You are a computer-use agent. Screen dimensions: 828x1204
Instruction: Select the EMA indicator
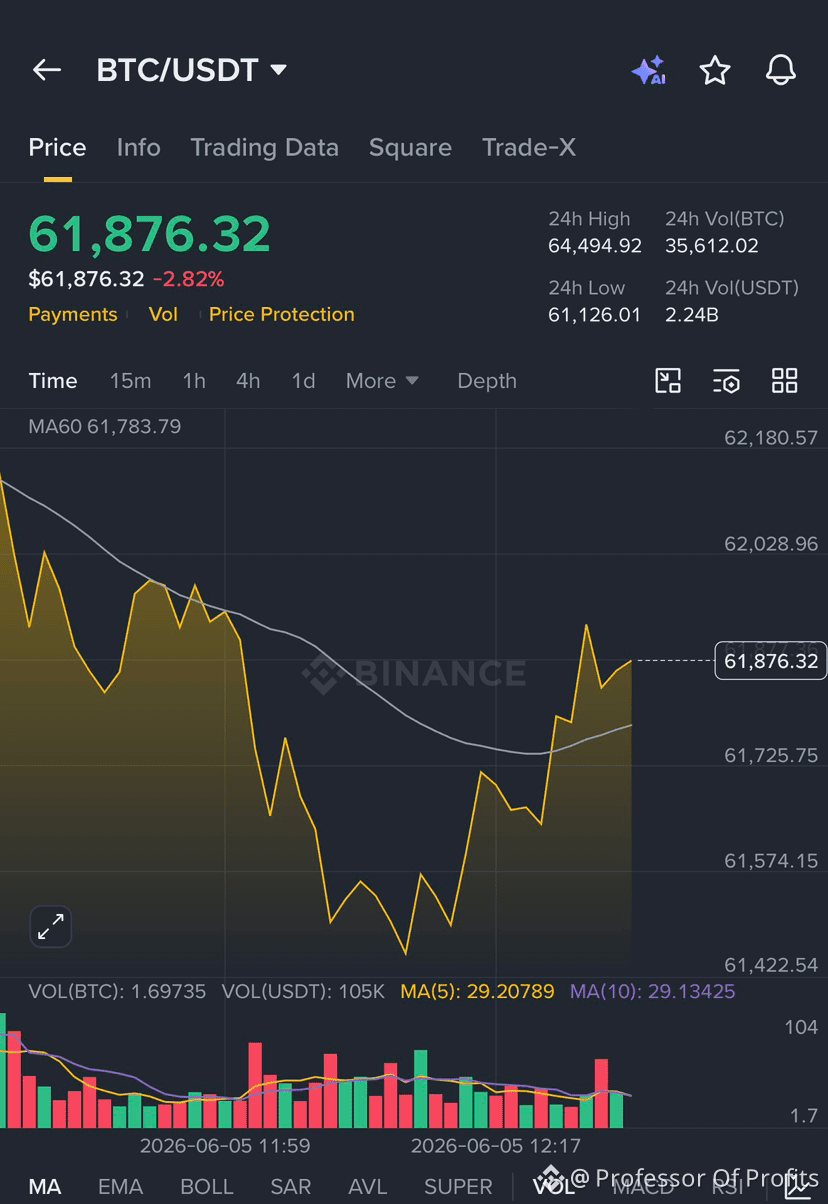(120, 1187)
